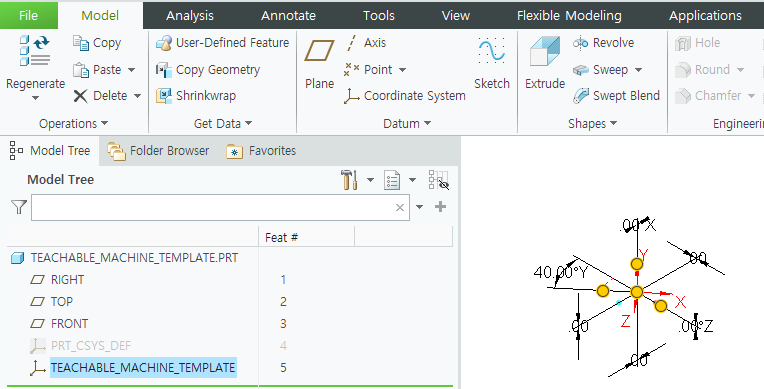Image resolution: width=764 pixels, height=389 pixels.
Task: Select the Swept Blend tool
Action: 616,96
